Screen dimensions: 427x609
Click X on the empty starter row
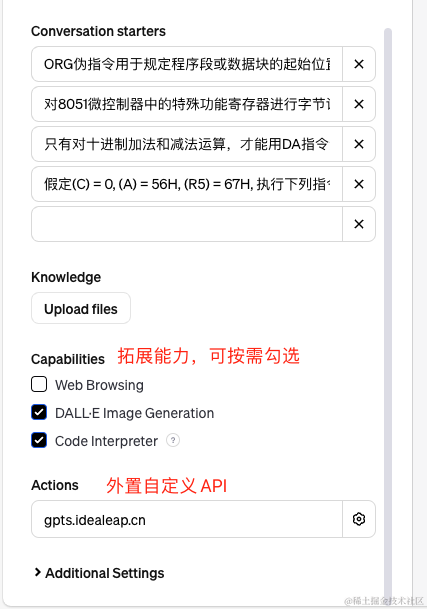click(359, 224)
